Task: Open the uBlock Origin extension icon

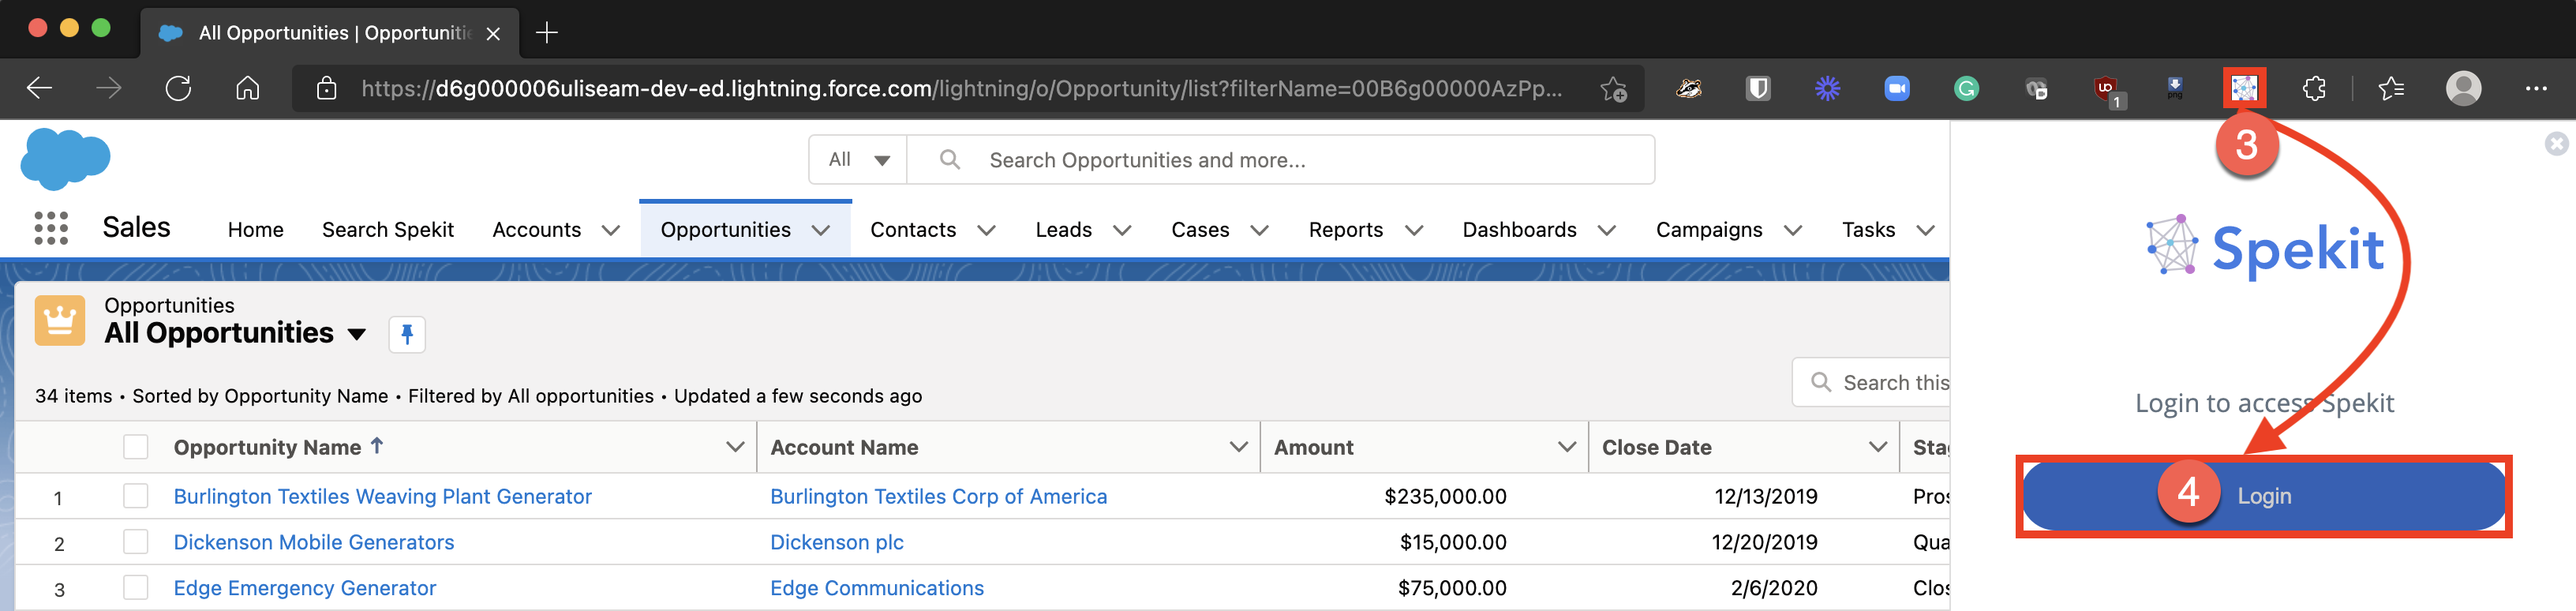Action: [2107, 90]
